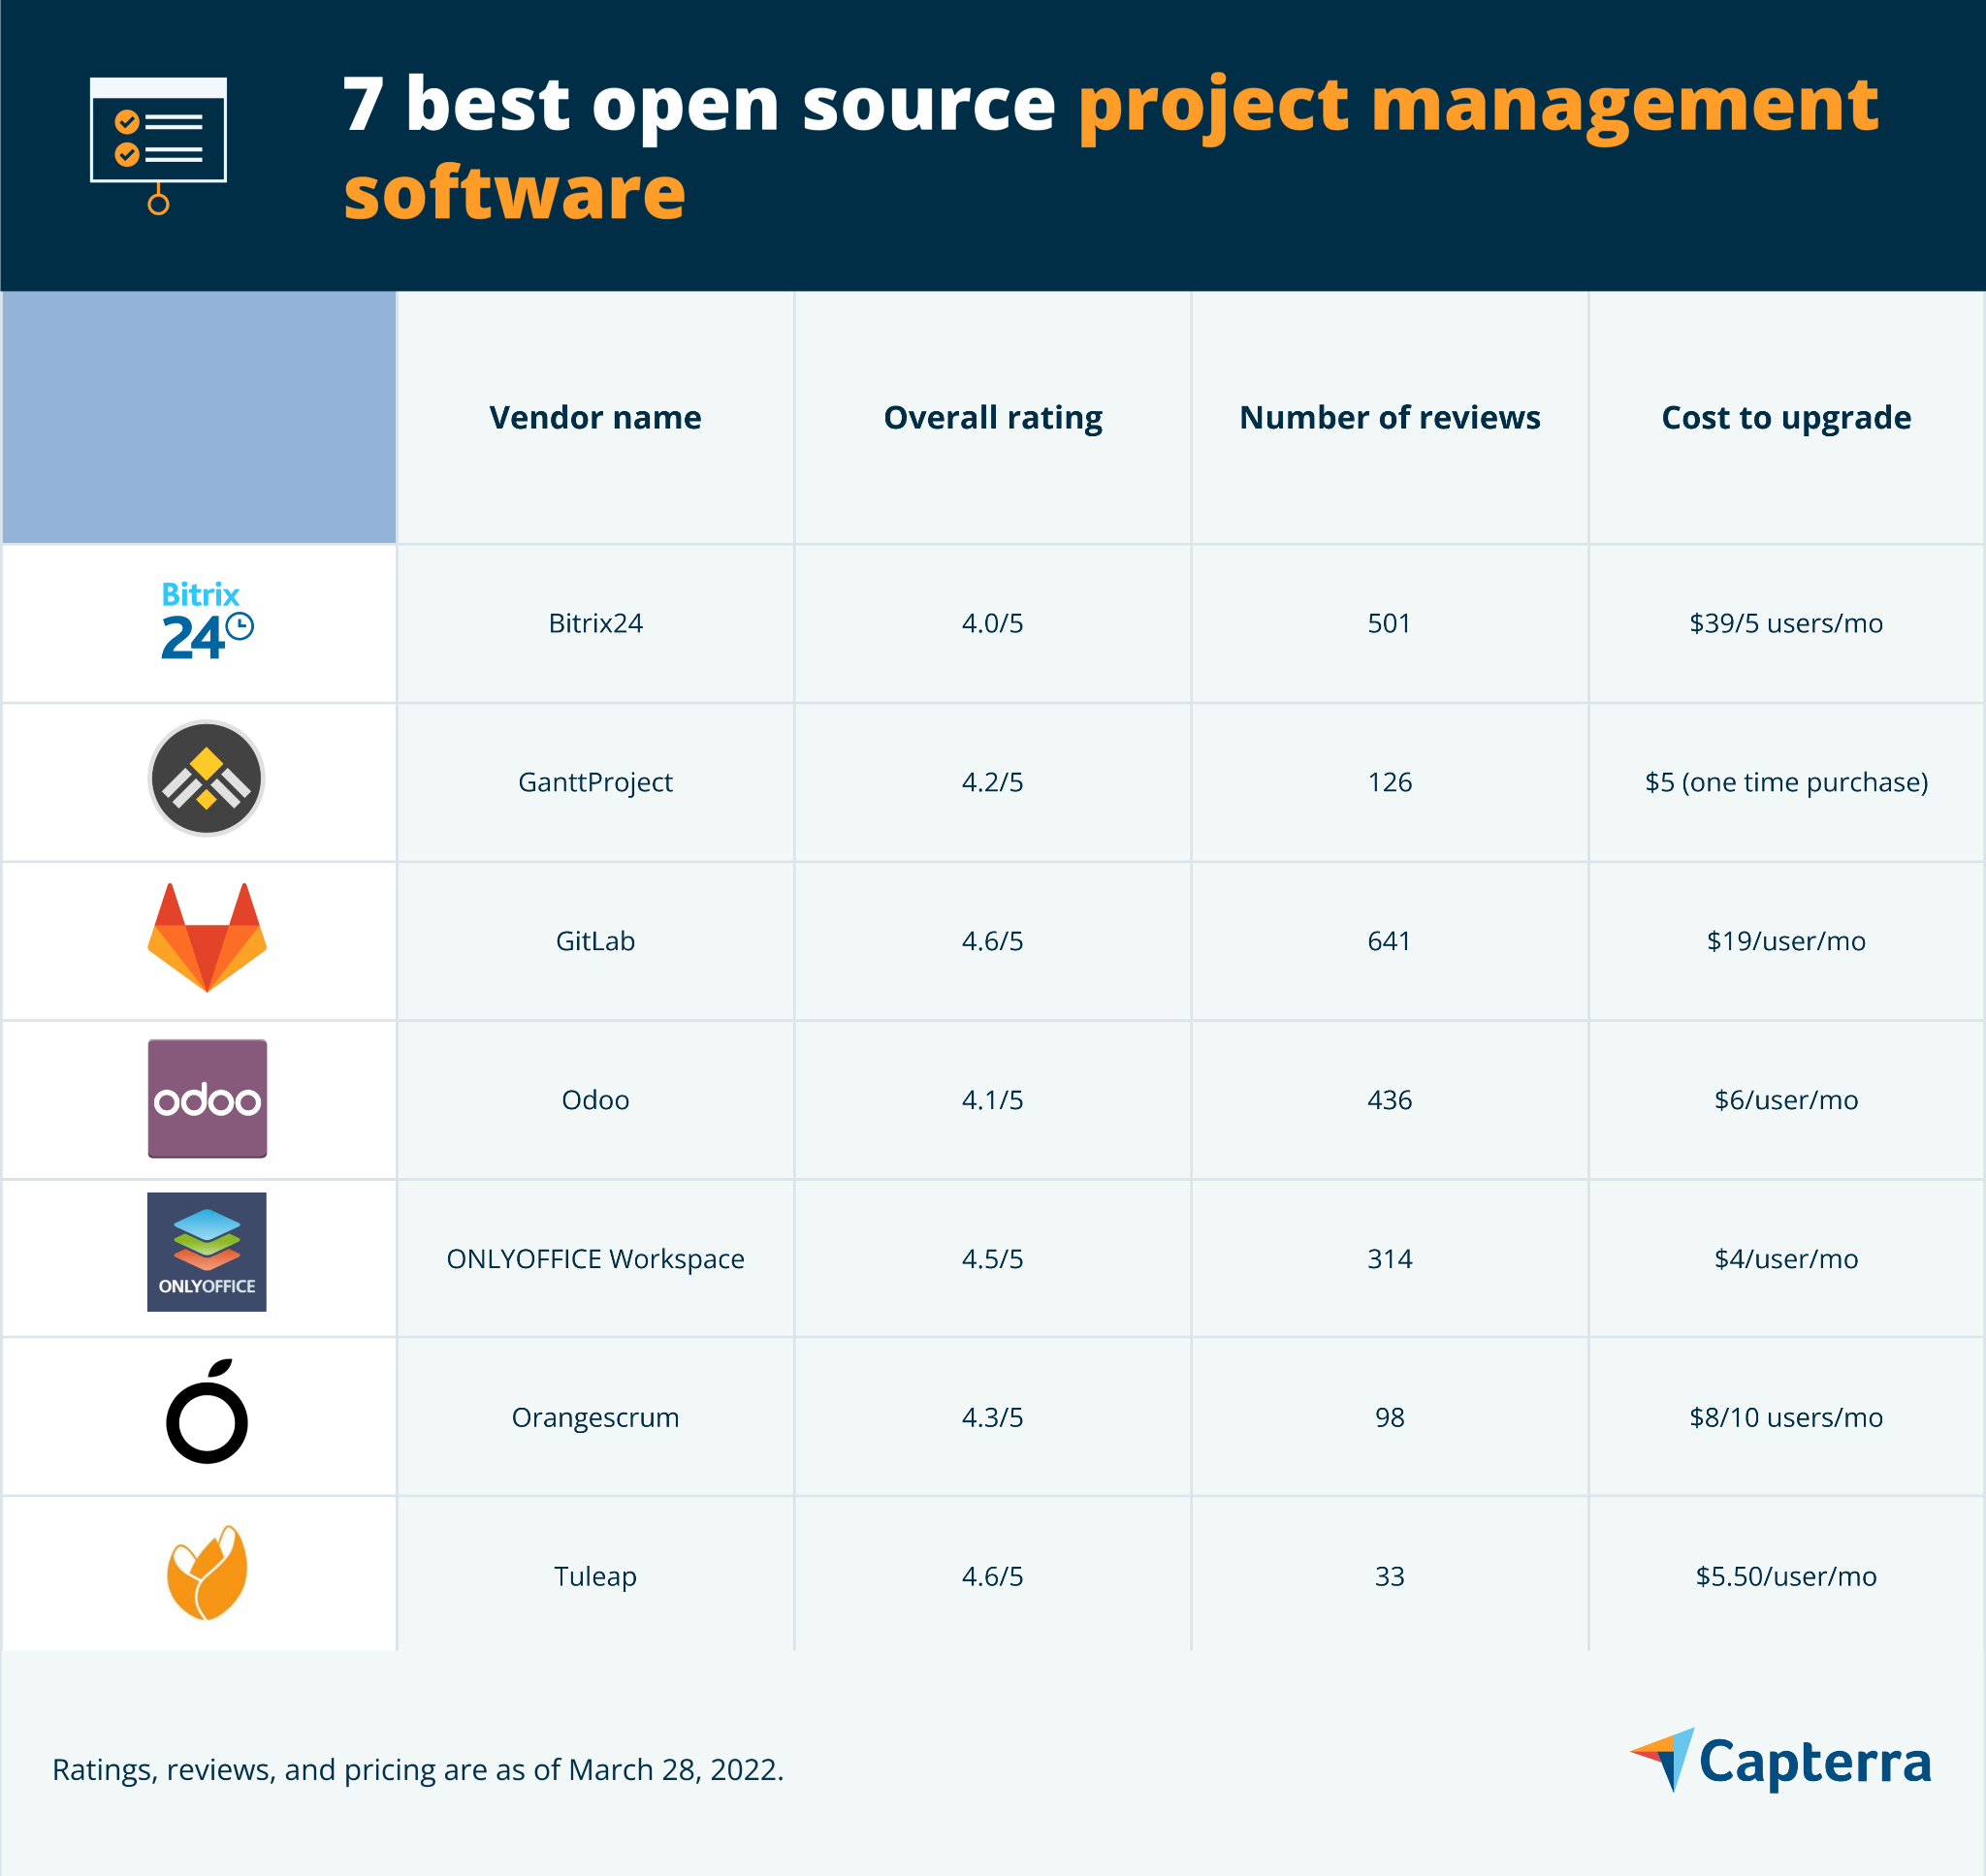Click the Overall rating column header
The height and width of the screenshot is (1876, 1986).
tap(992, 417)
